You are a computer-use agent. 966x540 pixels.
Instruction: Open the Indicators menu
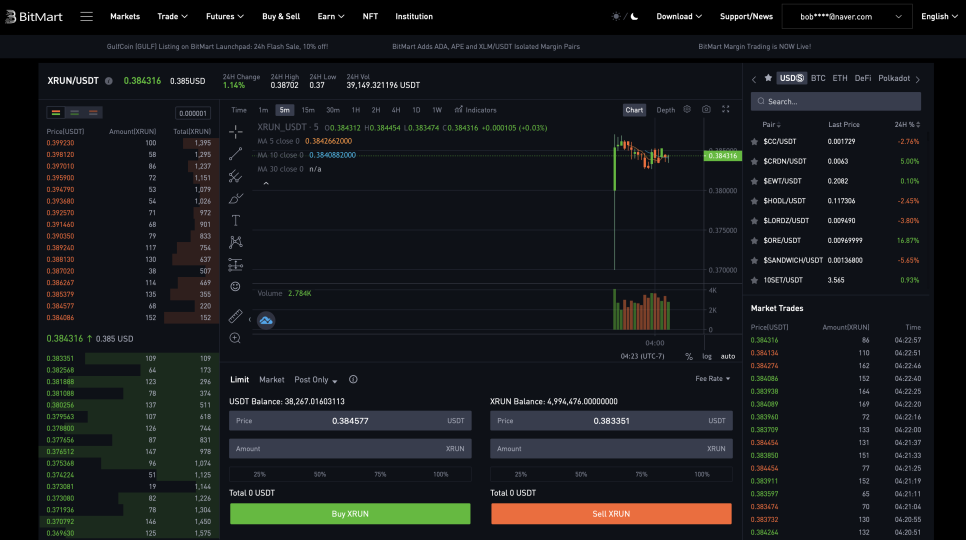click(475, 110)
